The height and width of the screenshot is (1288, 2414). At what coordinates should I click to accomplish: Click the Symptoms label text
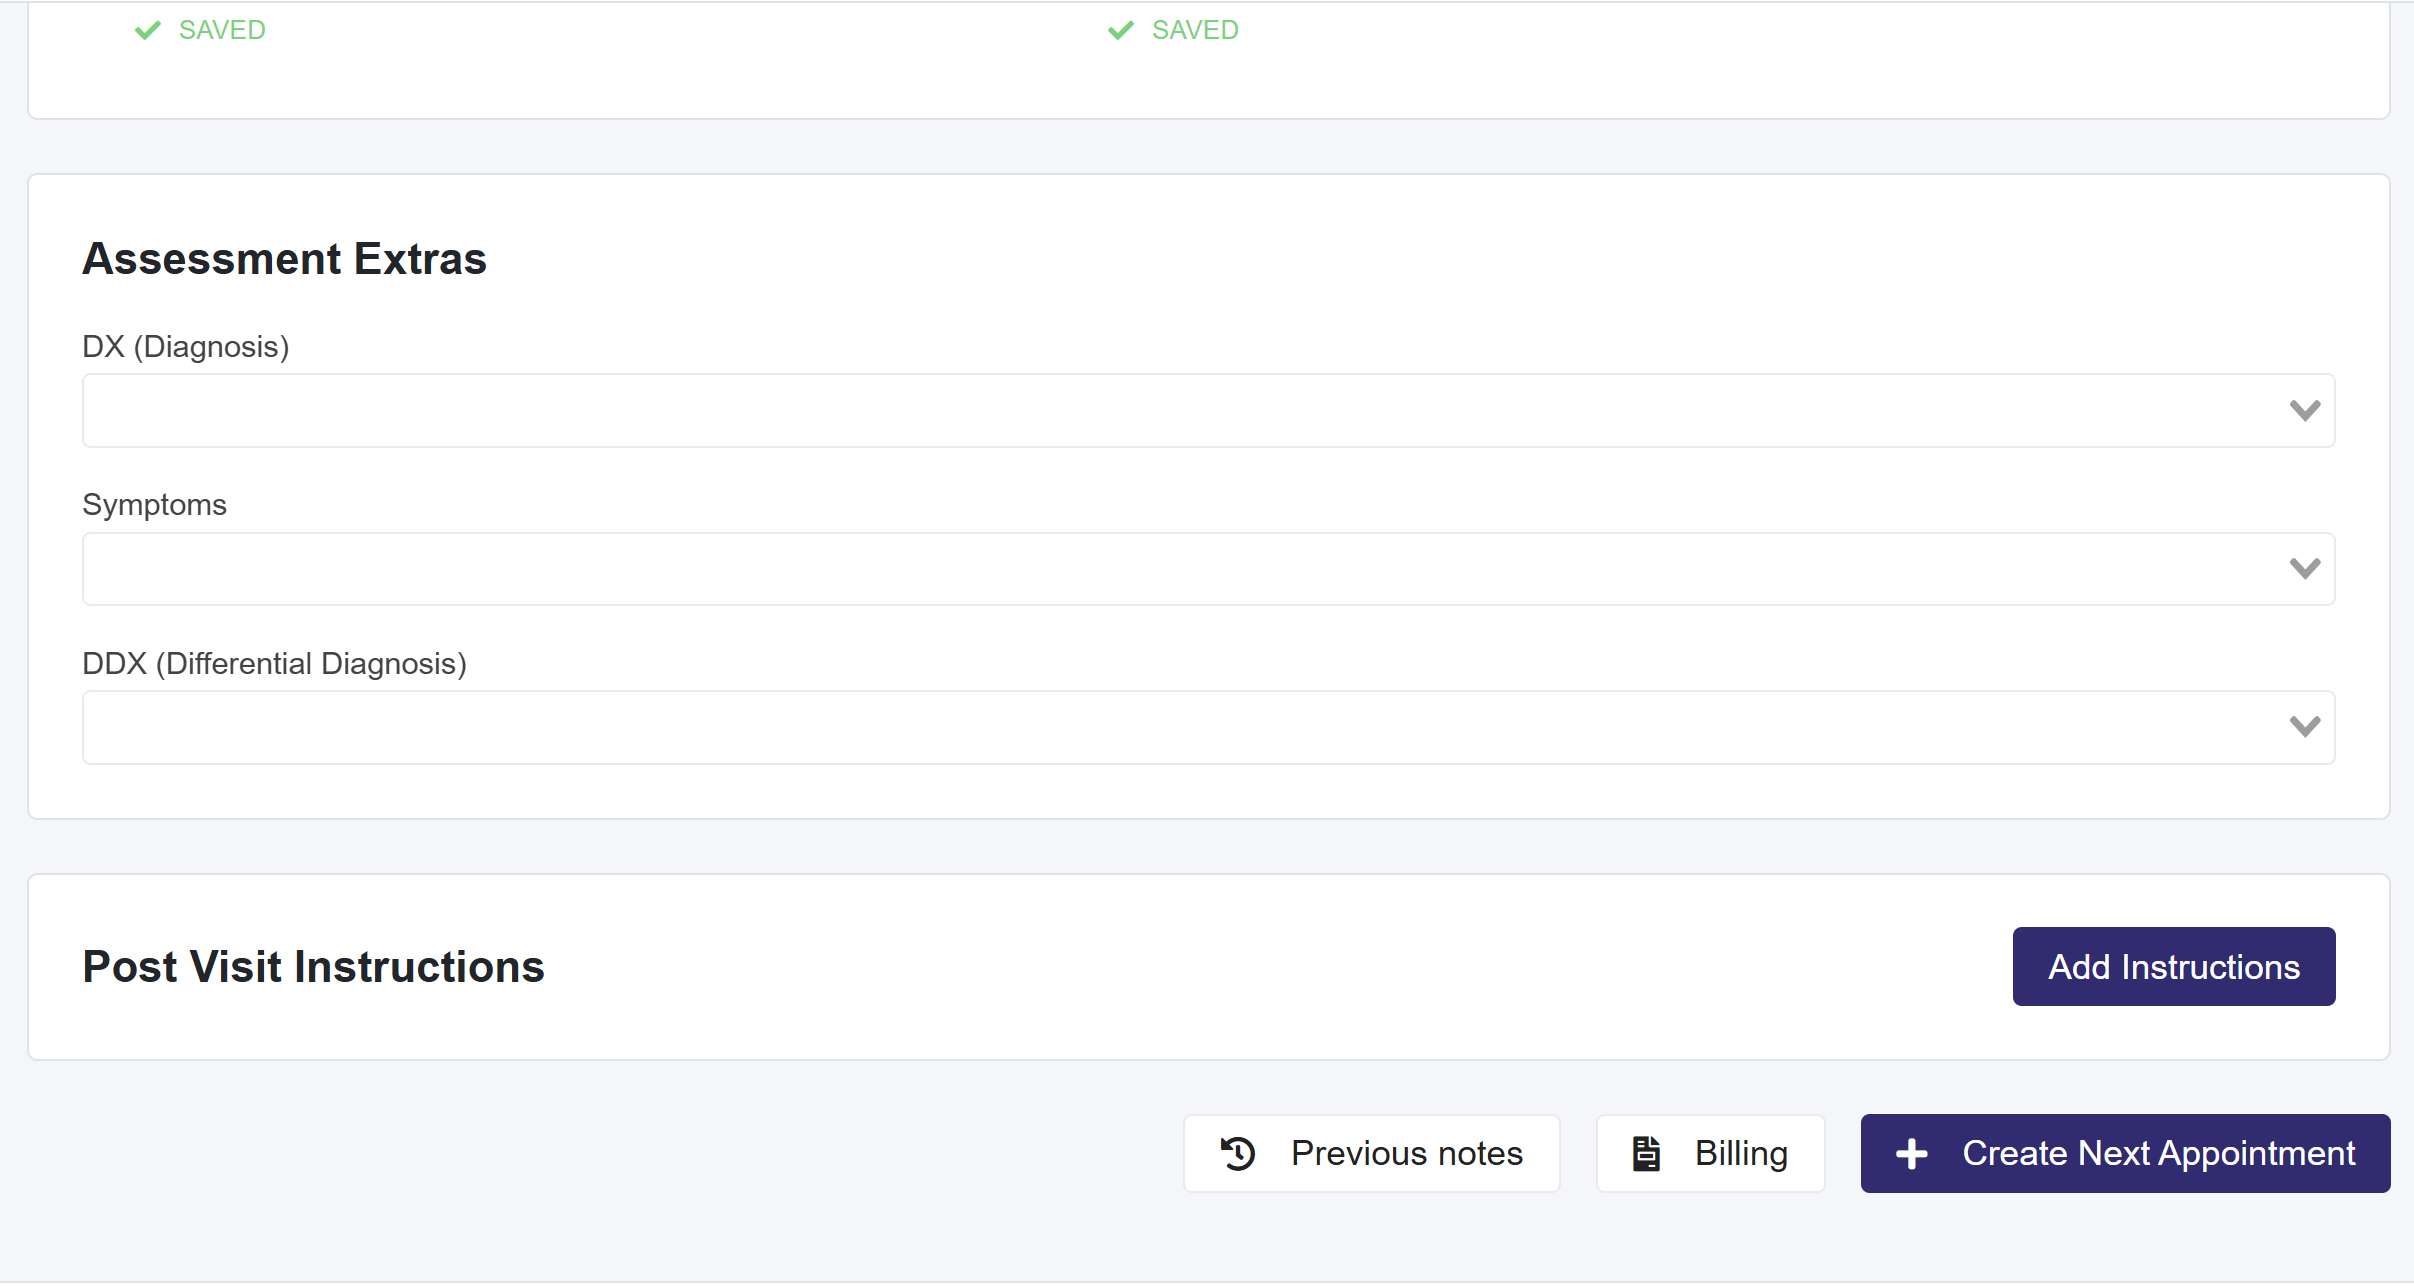point(155,504)
